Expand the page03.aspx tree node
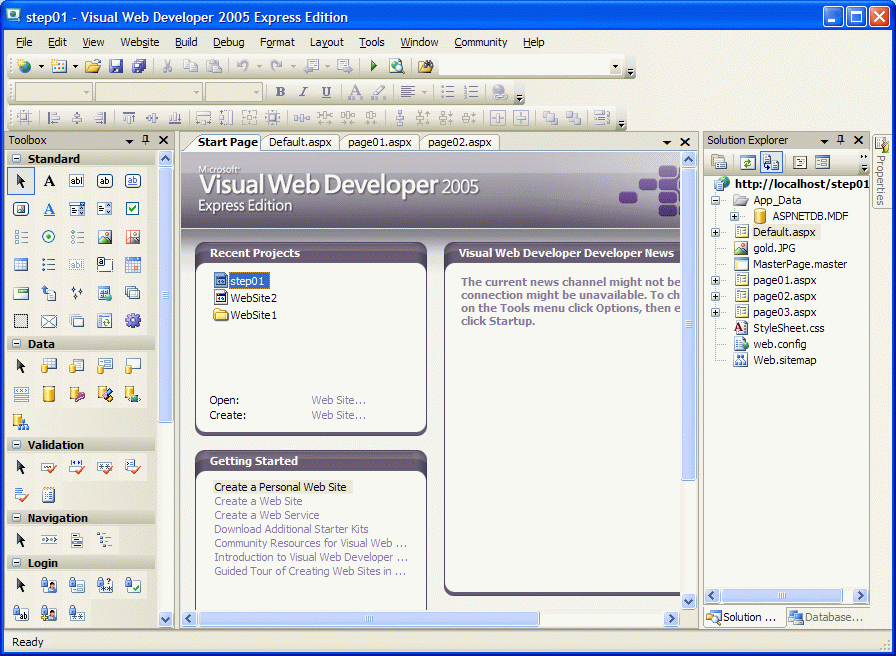 (715, 313)
